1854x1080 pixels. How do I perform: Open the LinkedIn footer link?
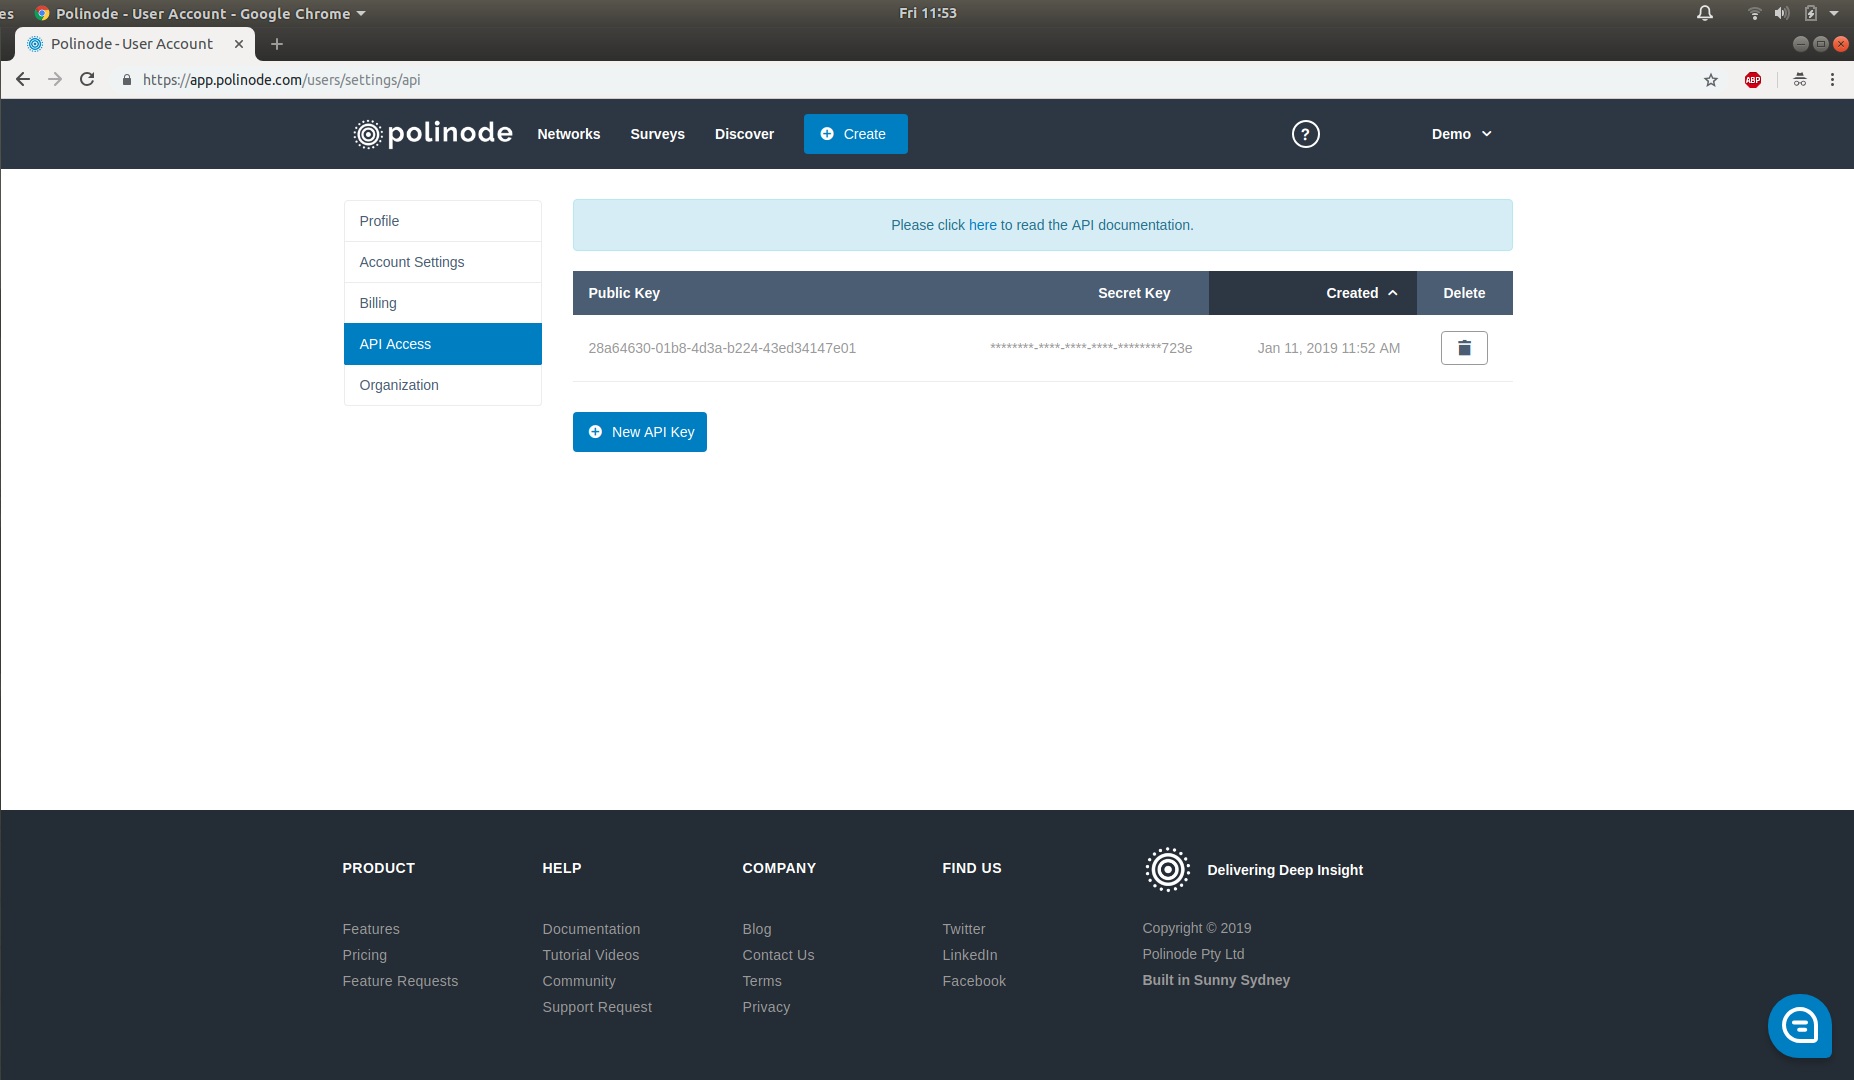[x=969, y=955]
